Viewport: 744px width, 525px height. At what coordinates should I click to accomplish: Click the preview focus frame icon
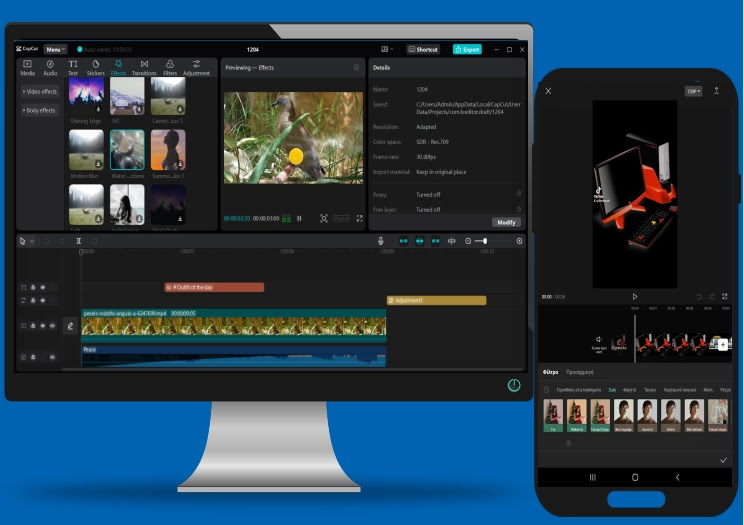click(x=324, y=218)
